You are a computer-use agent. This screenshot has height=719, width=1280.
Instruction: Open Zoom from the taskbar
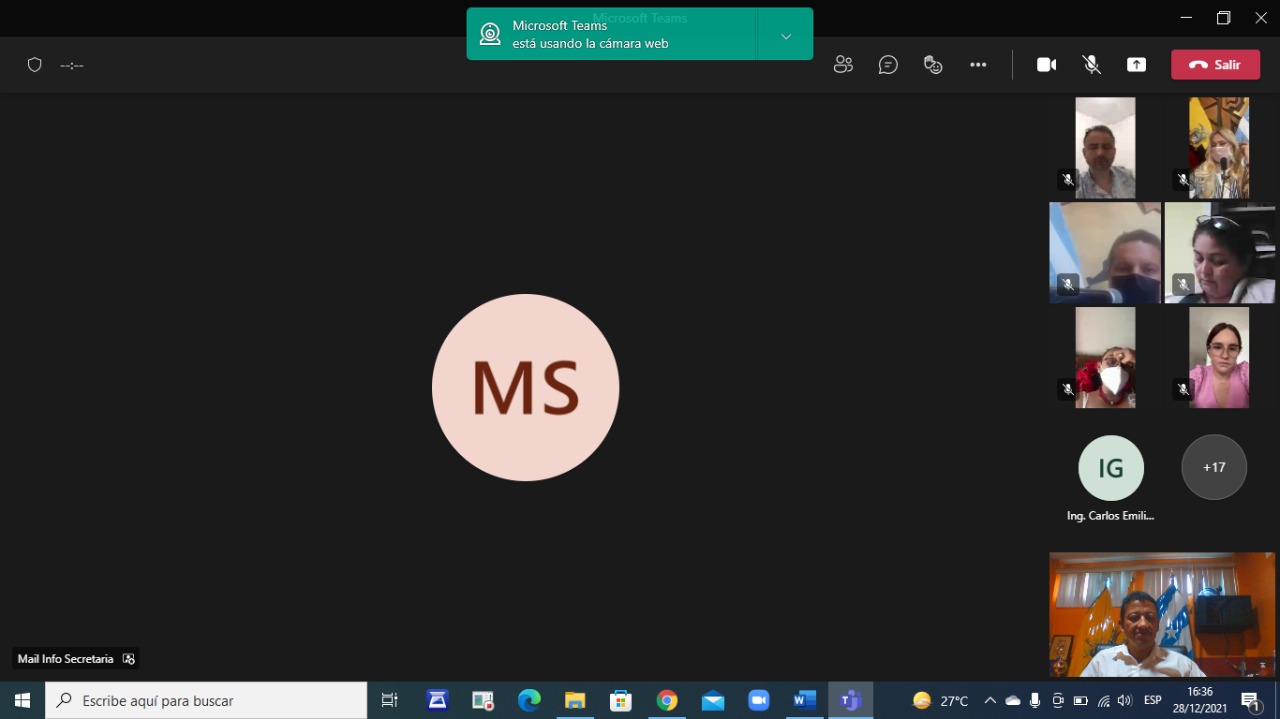point(758,701)
